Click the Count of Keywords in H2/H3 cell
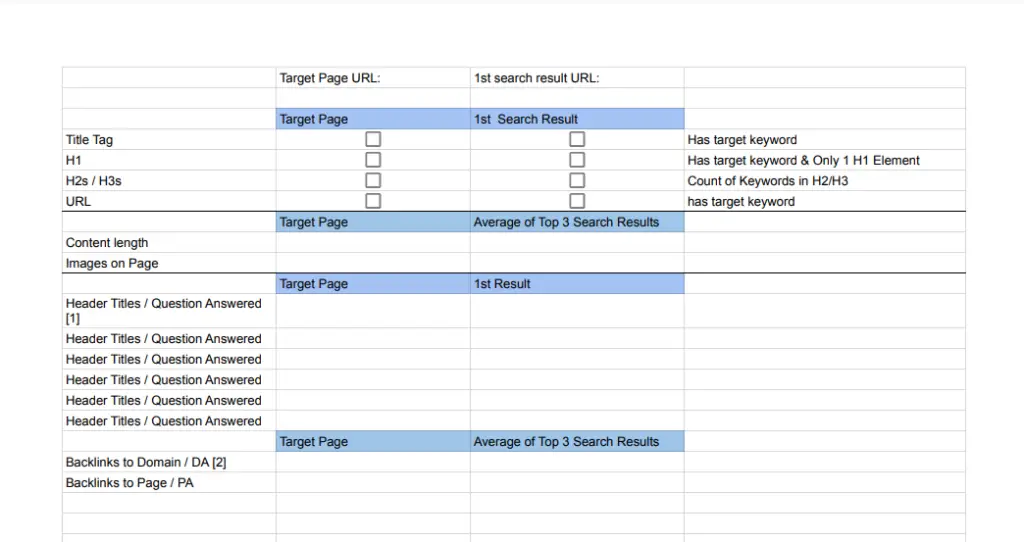 825,181
